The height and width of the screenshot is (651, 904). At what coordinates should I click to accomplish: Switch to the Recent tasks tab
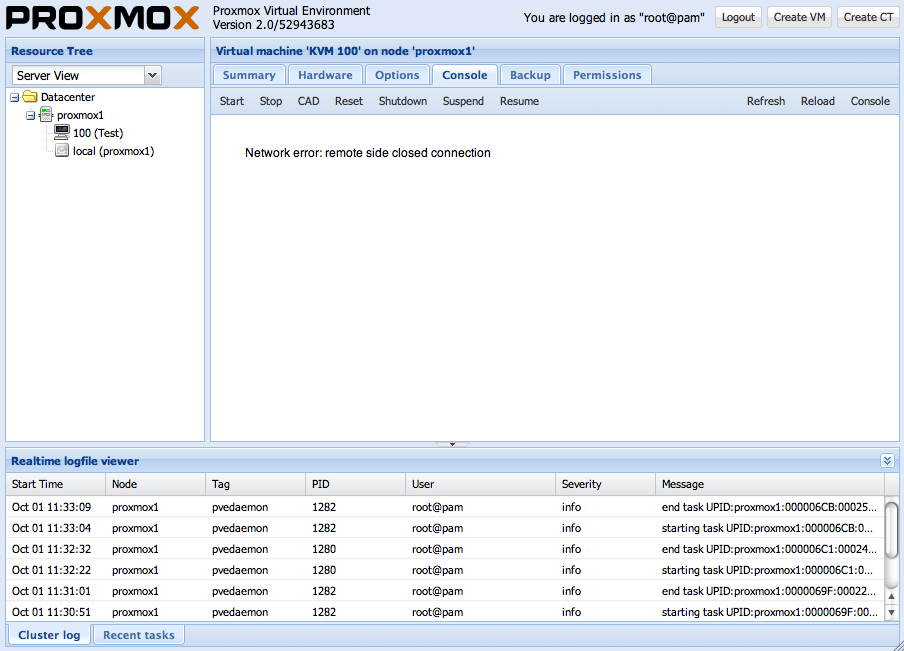[139, 635]
